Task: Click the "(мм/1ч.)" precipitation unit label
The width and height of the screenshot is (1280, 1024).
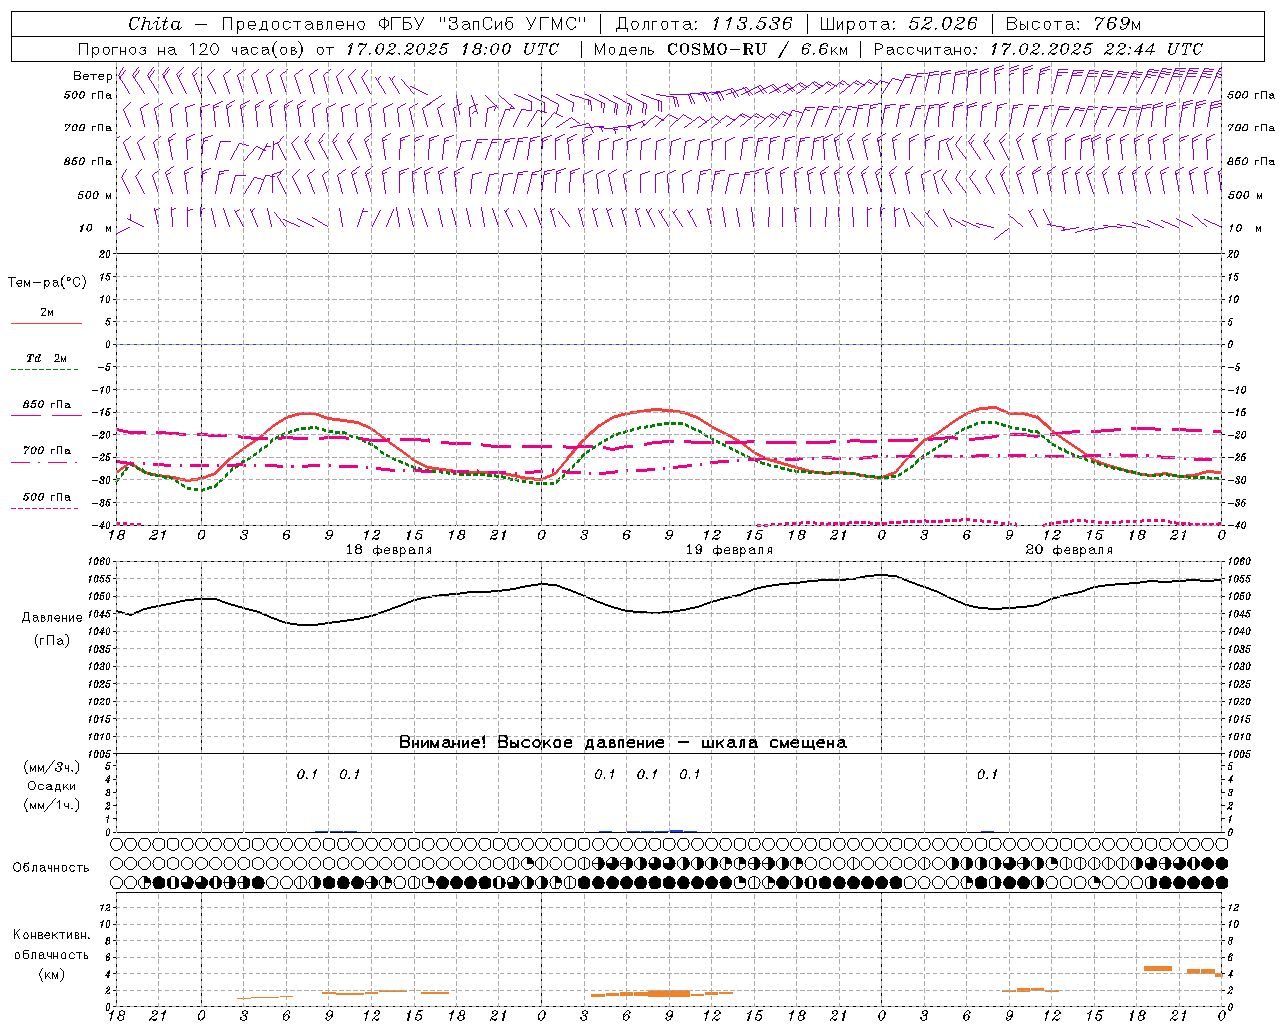Action: (51, 805)
